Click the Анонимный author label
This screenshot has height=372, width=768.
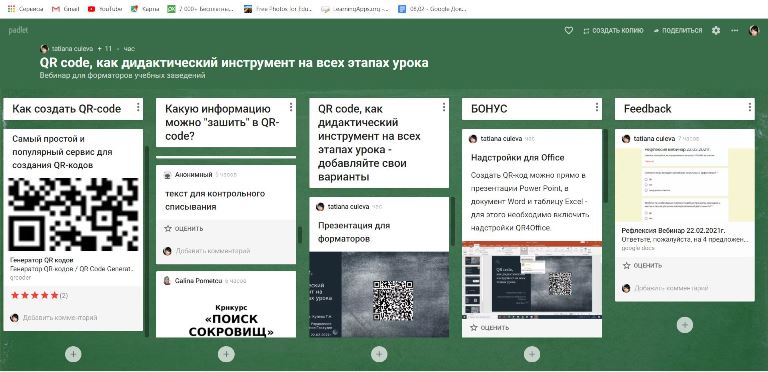click(x=193, y=175)
